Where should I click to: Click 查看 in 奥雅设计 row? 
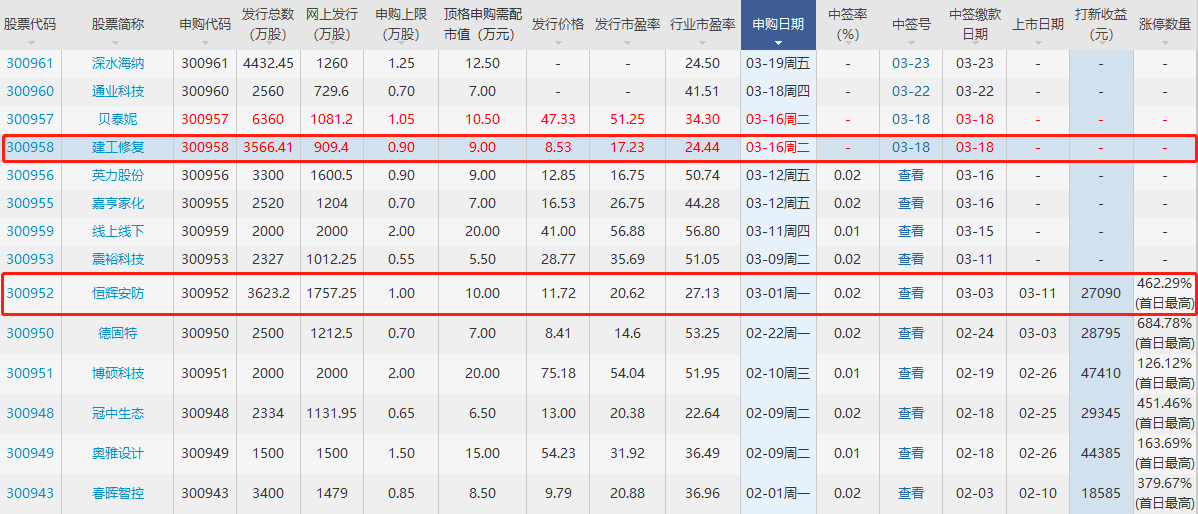pyautogui.click(x=911, y=454)
